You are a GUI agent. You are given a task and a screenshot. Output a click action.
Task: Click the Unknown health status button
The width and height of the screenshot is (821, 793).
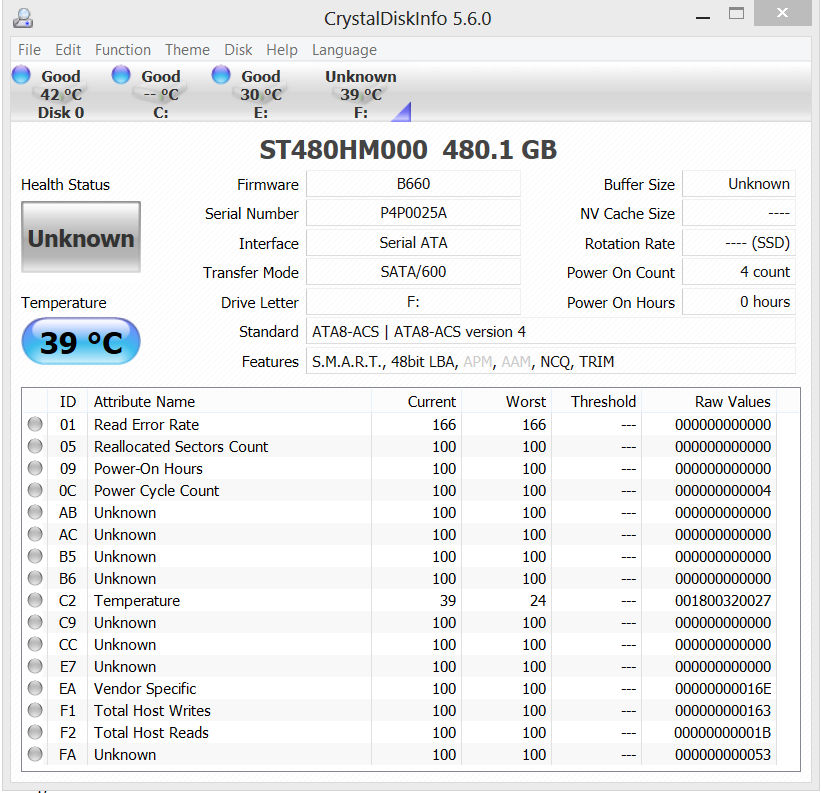point(81,238)
